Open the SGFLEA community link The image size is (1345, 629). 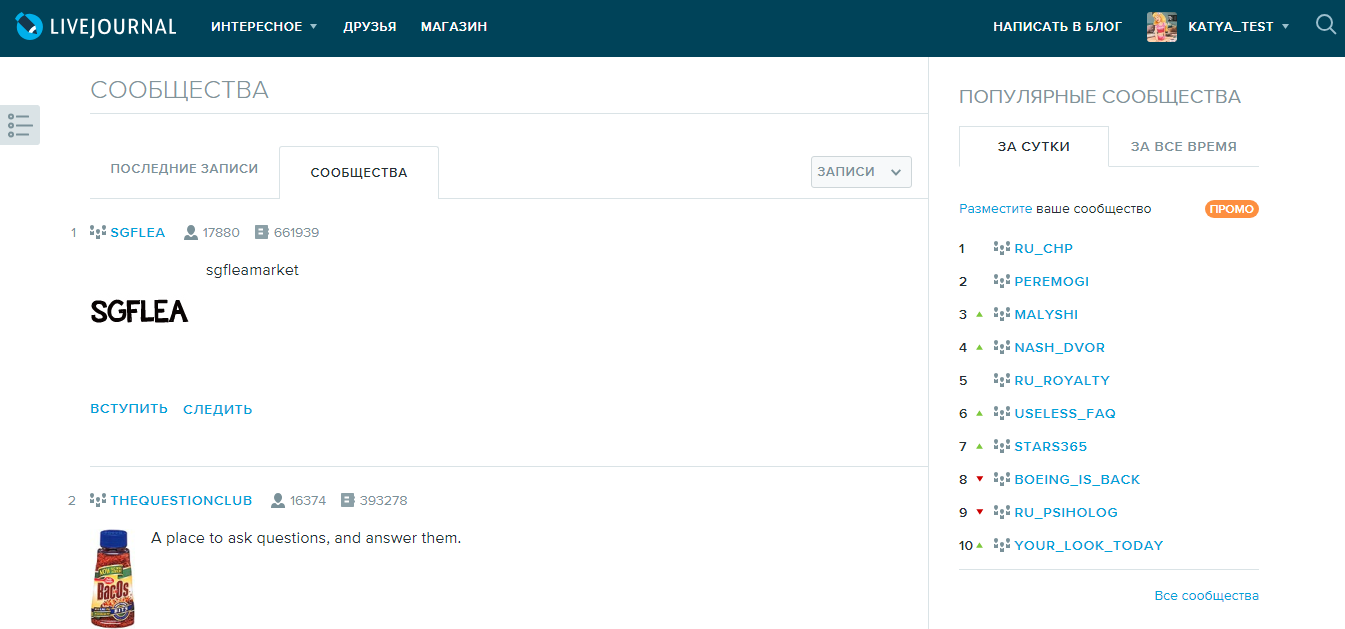(138, 232)
